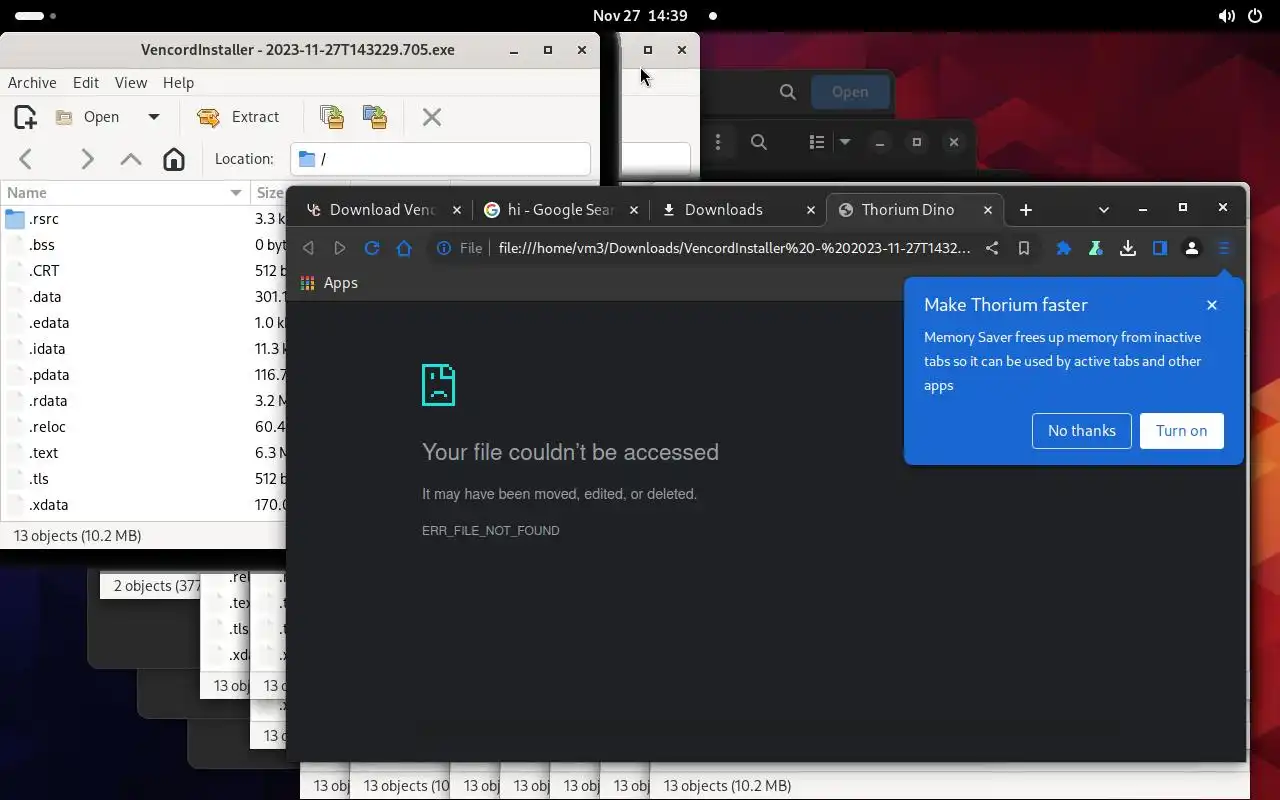Open the Apps bookmark shortcut

(x=329, y=283)
